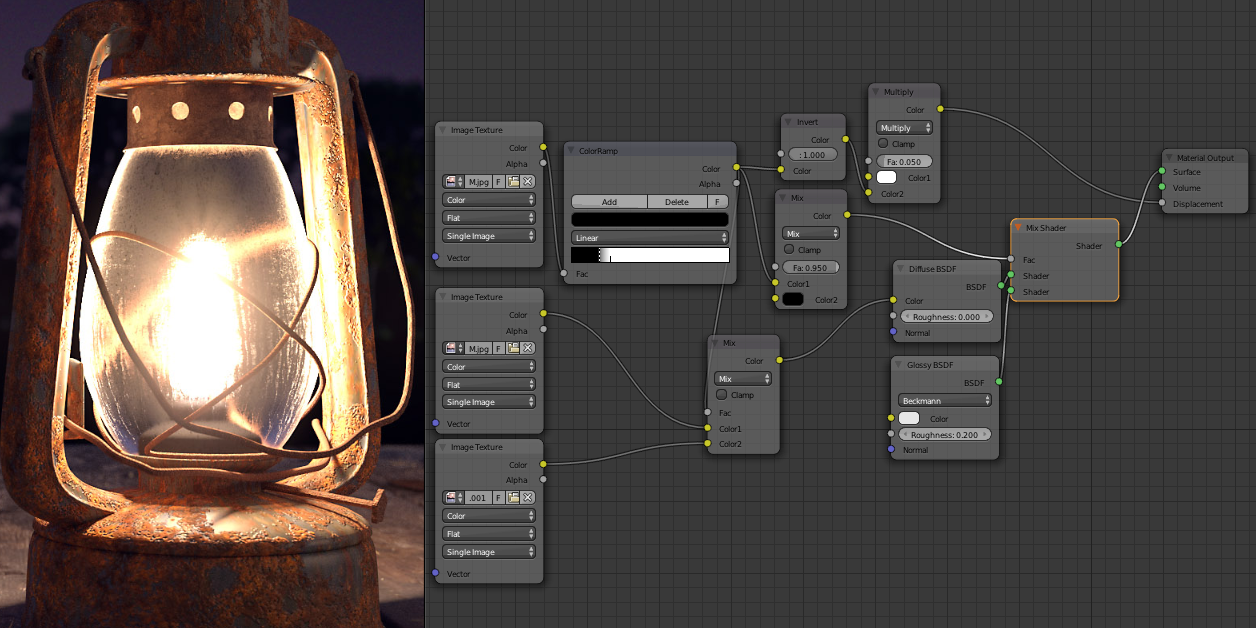This screenshot has height=628, width=1256.
Task: Click the Surface input socket on Material Output
Action: (x=1162, y=172)
